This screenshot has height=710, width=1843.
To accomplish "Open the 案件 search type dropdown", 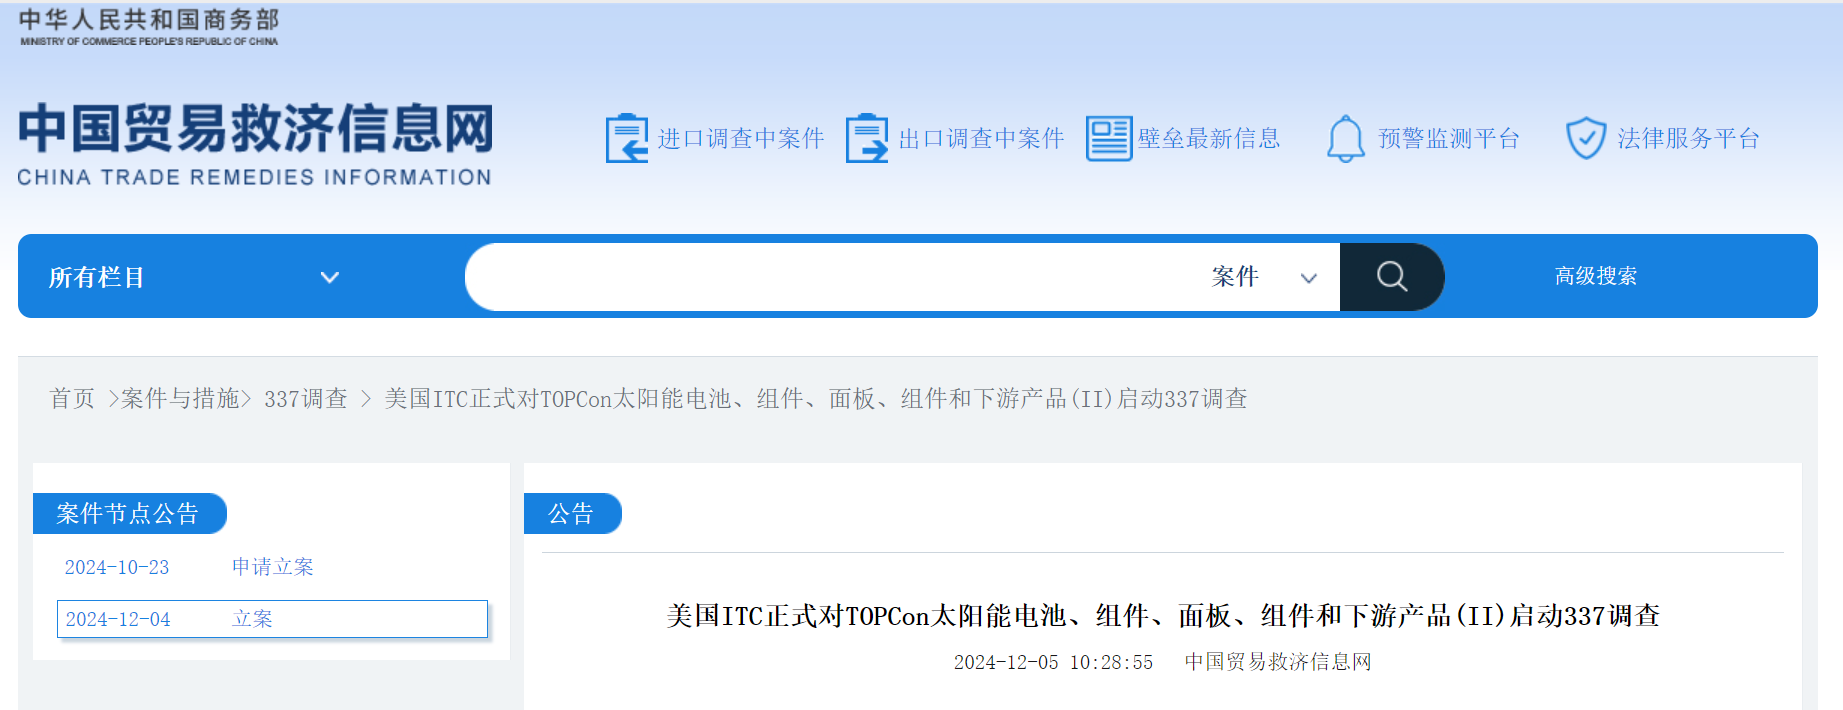I will pos(1263,277).
